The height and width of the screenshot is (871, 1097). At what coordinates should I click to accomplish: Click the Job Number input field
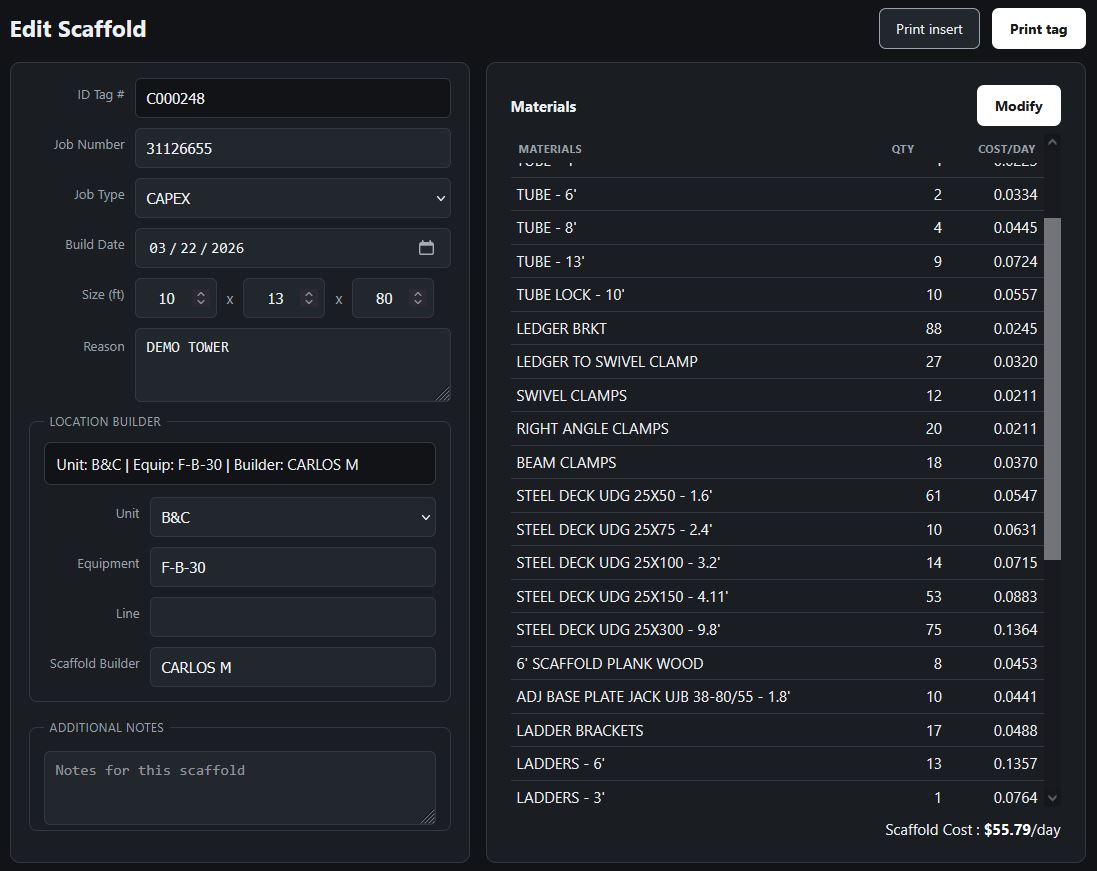292,148
